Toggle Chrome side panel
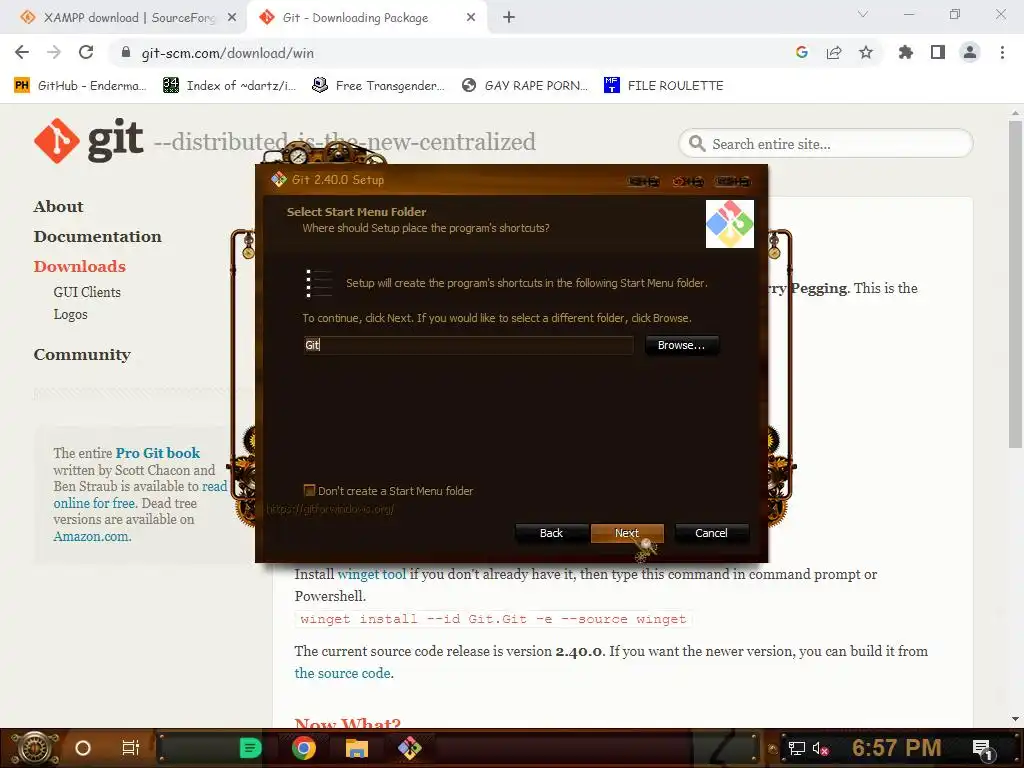 (938, 52)
